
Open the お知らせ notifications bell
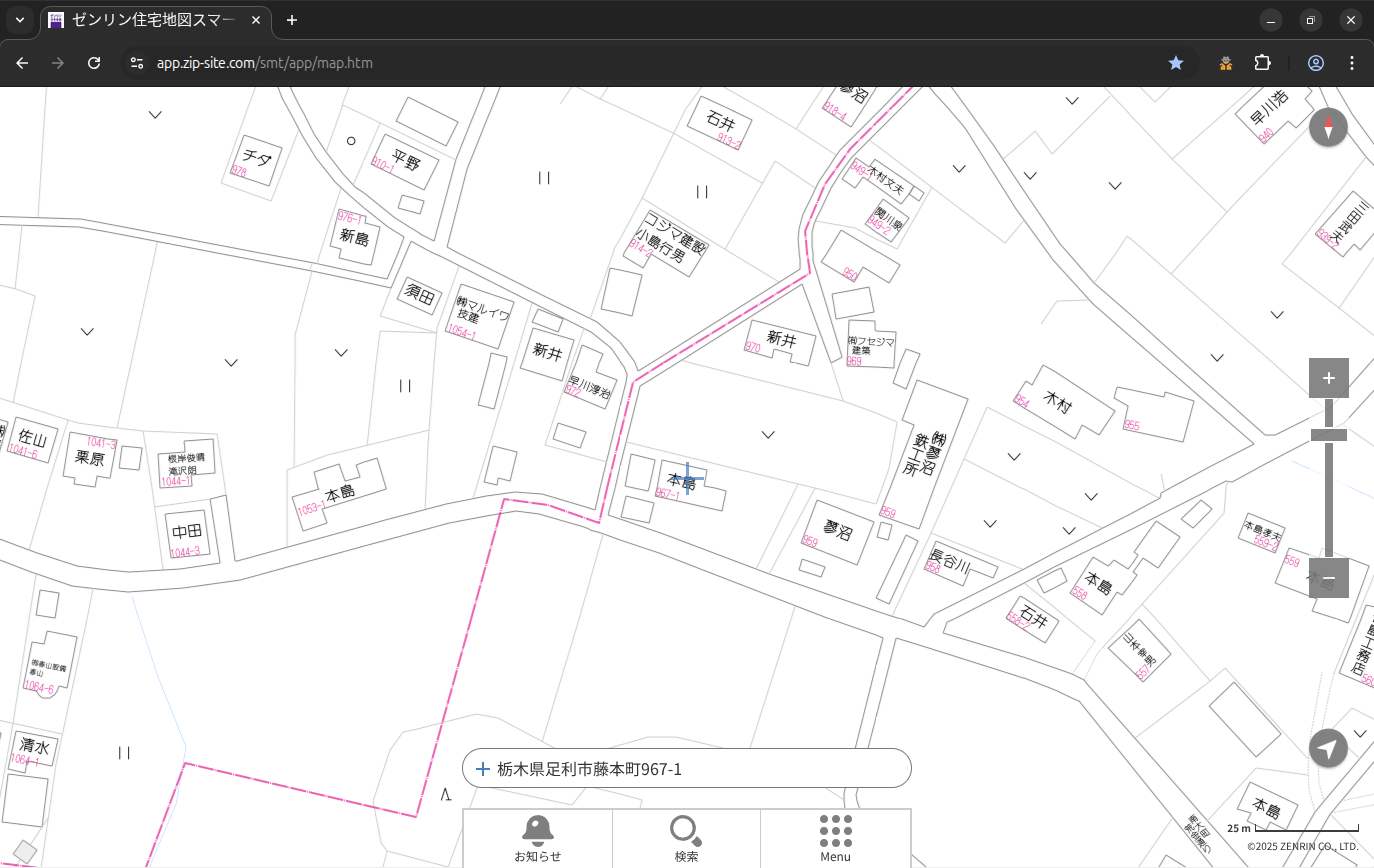pyautogui.click(x=537, y=838)
